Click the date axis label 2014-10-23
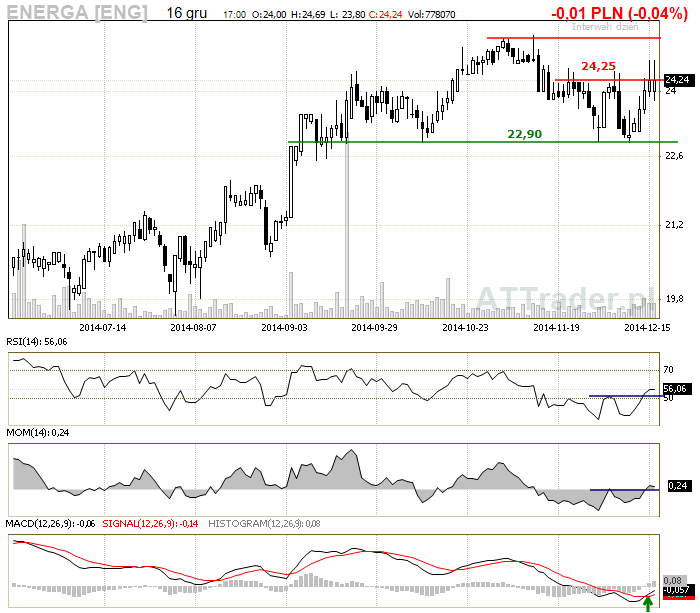This screenshot has height=613, width=700. pos(466,328)
